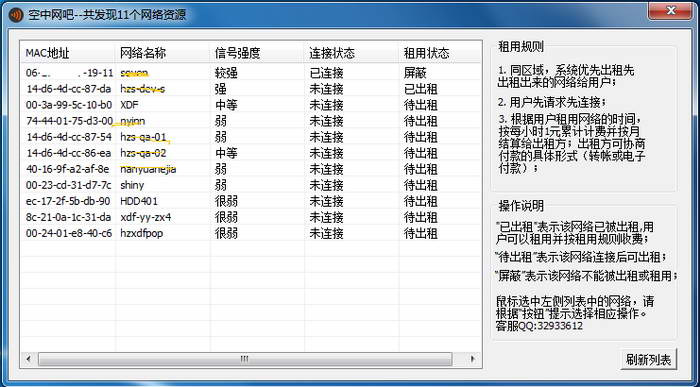Select network xdf-yy-zx4
The height and width of the screenshot is (387, 700).
coord(146,217)
